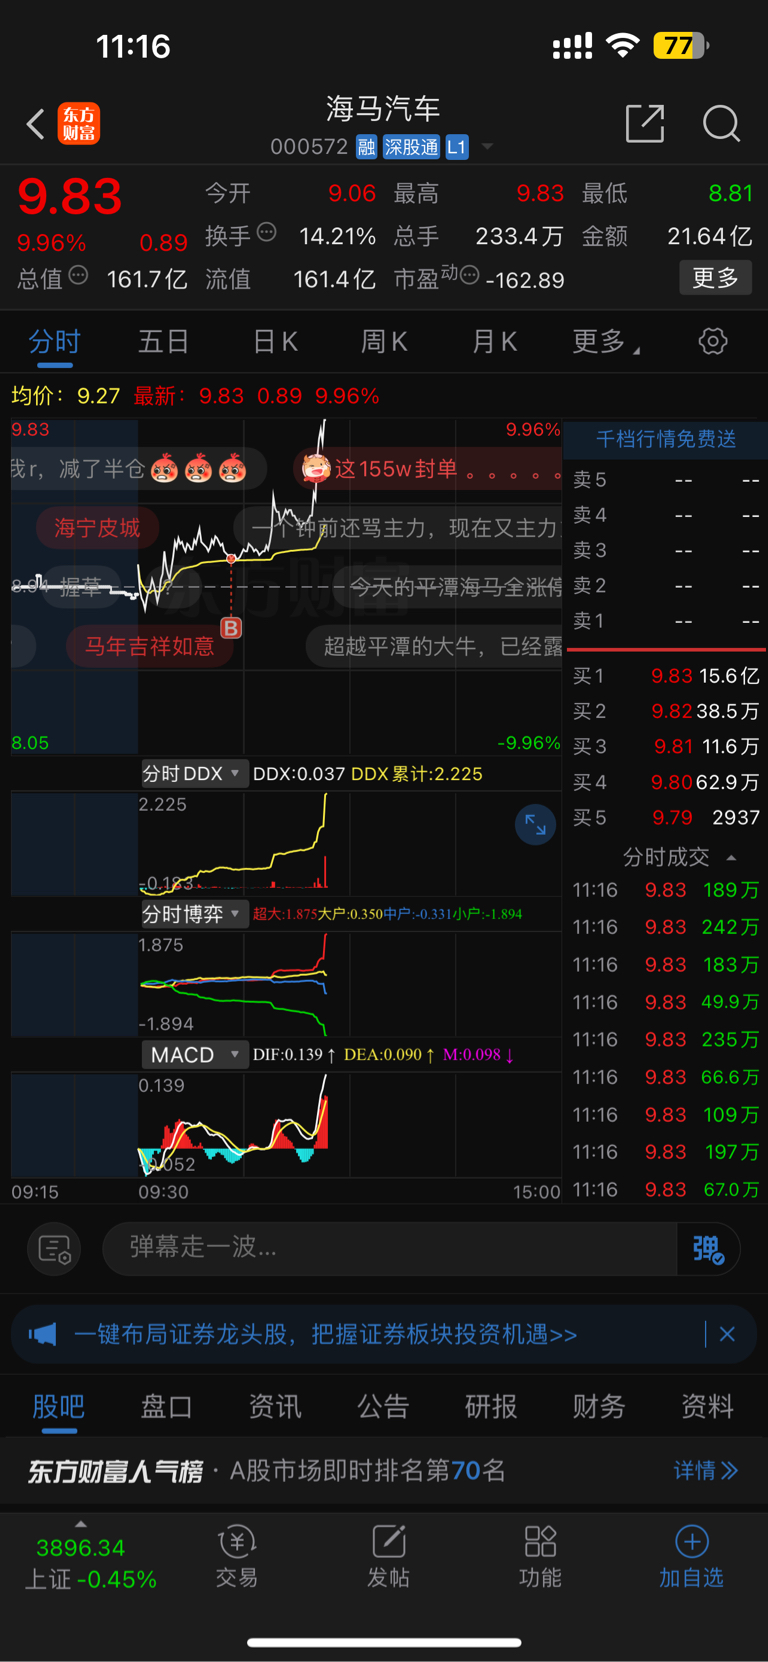Select 买5 row at 9.79
The width and height of the screenshot is (768, 1662).
(665, 817)
